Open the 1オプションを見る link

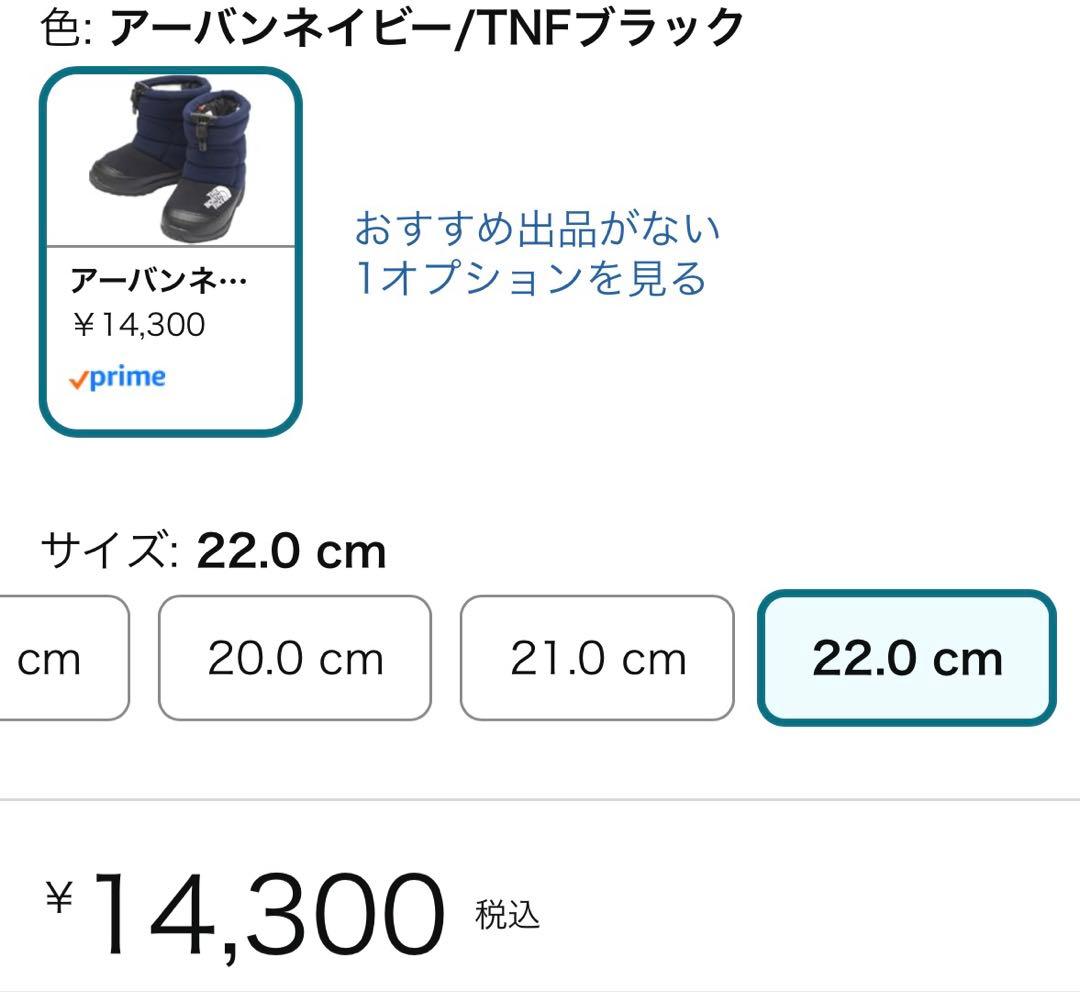pyautogui.click(x=530, y=280)
